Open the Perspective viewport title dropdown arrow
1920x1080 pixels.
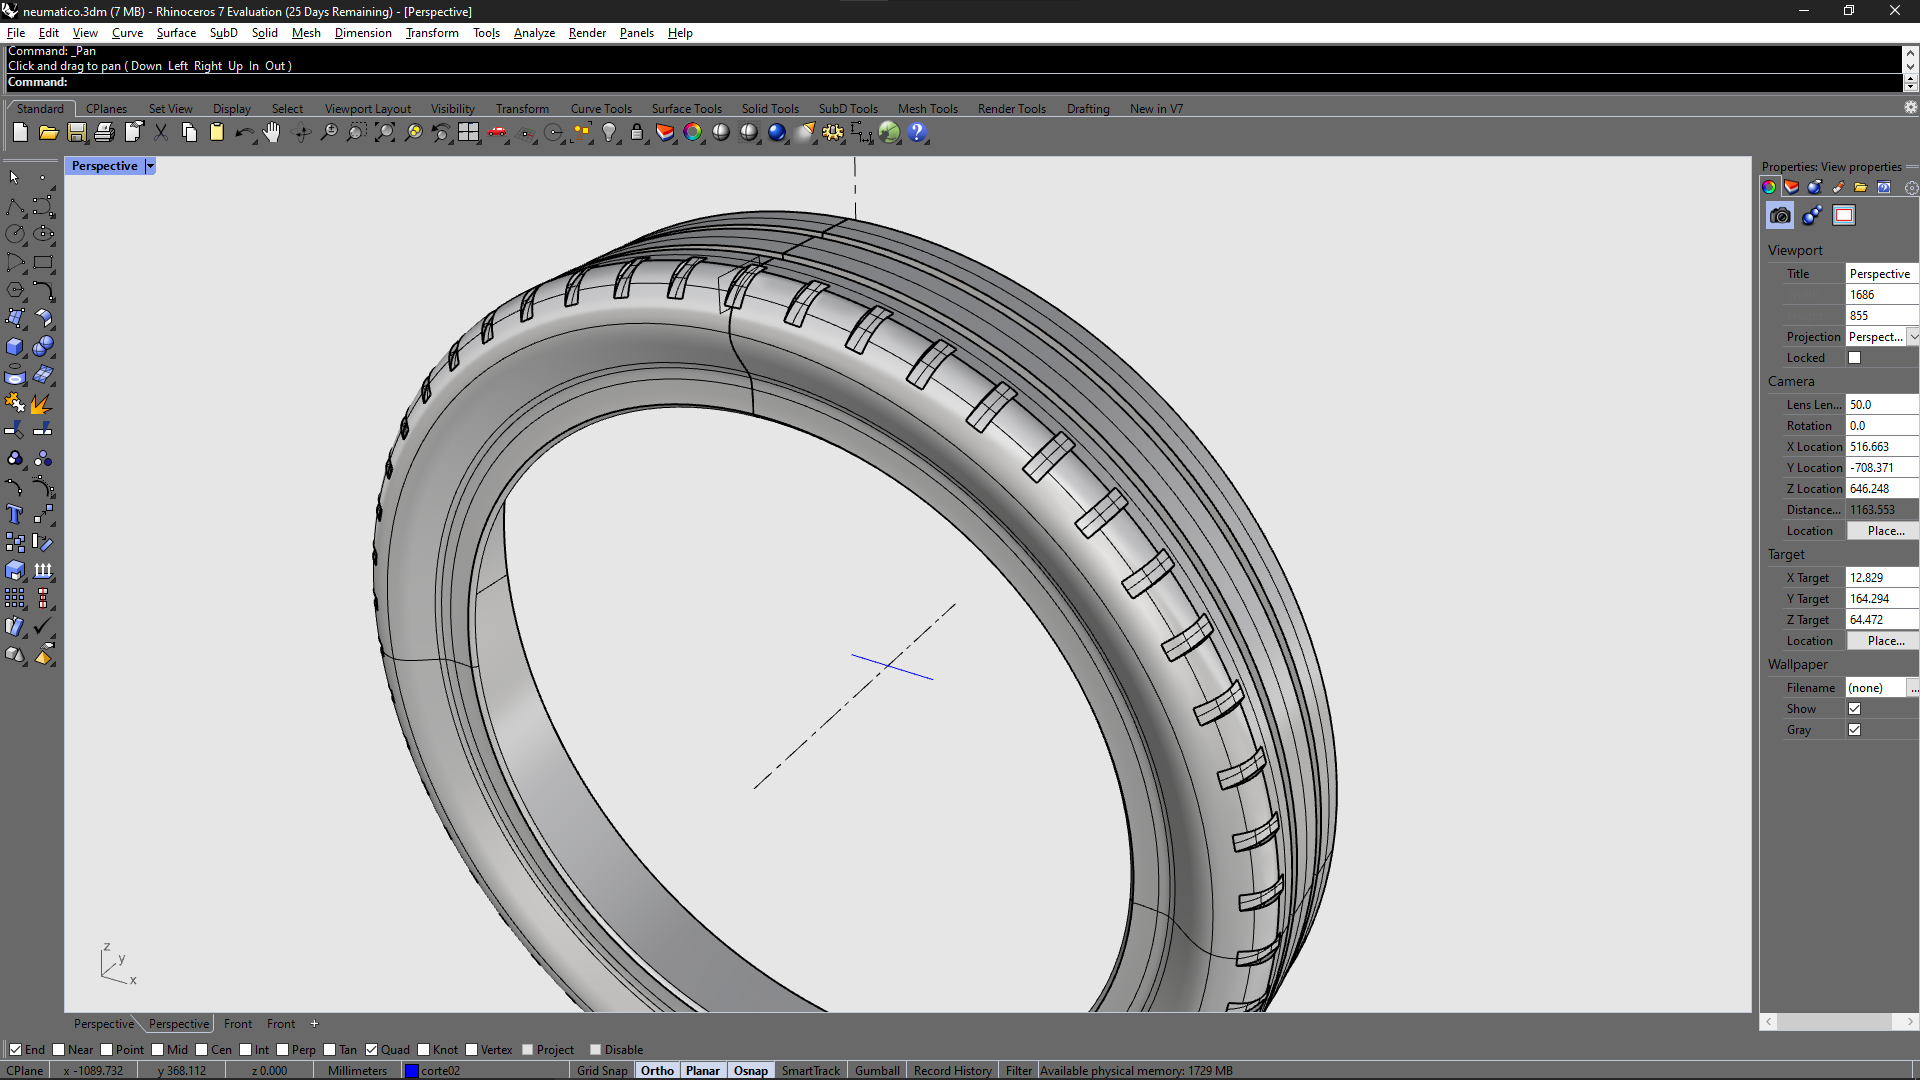tap(150, 166)
